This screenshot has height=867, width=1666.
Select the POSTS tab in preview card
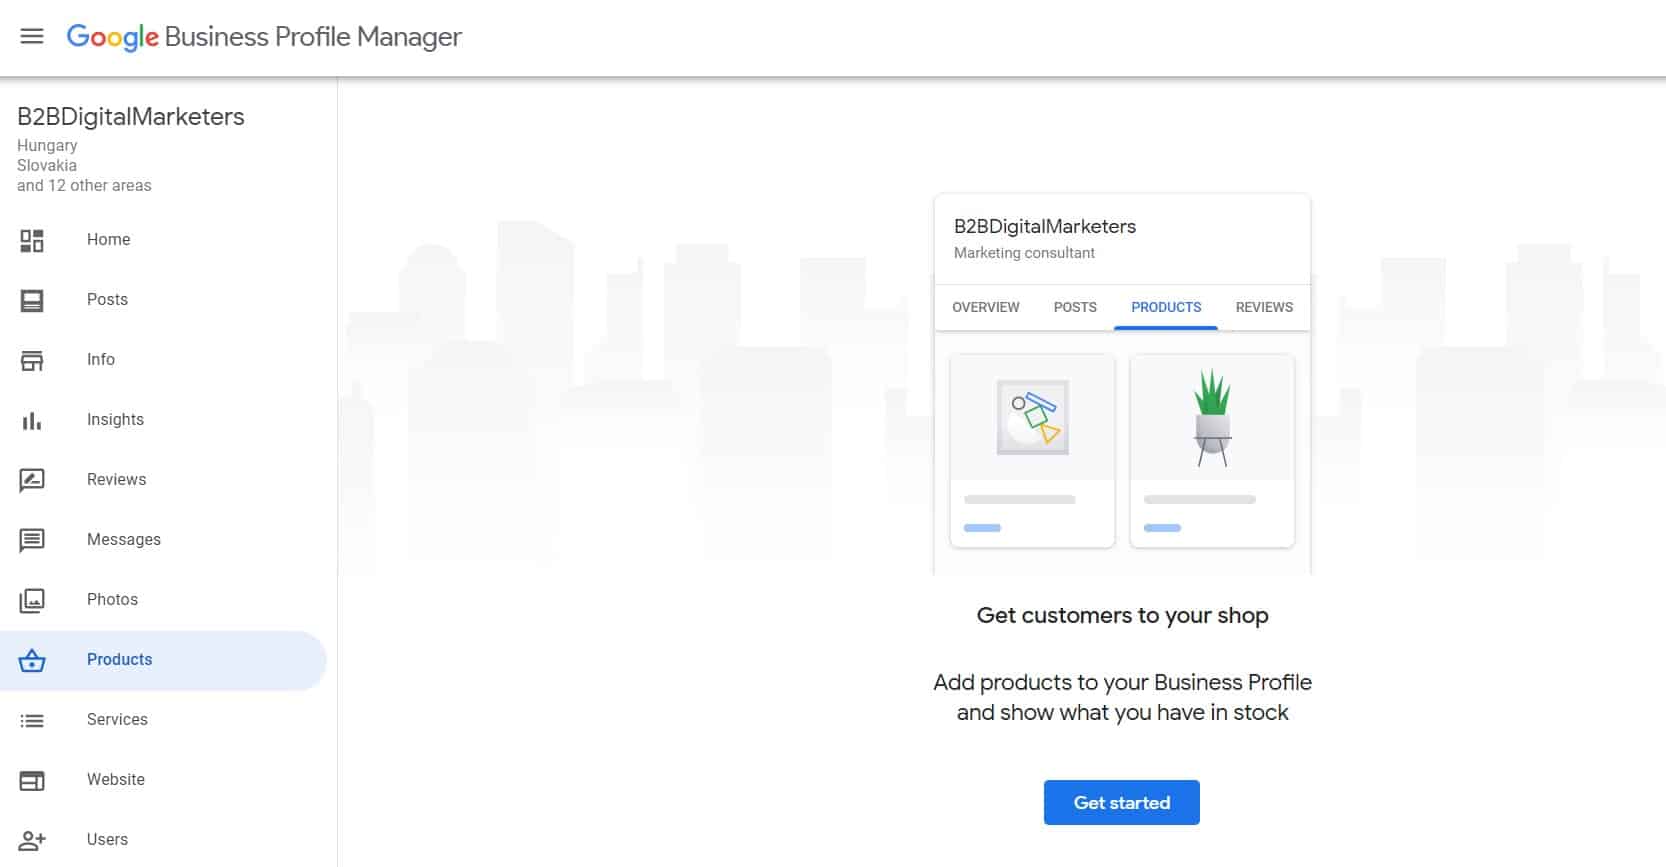click(1075, 307)
